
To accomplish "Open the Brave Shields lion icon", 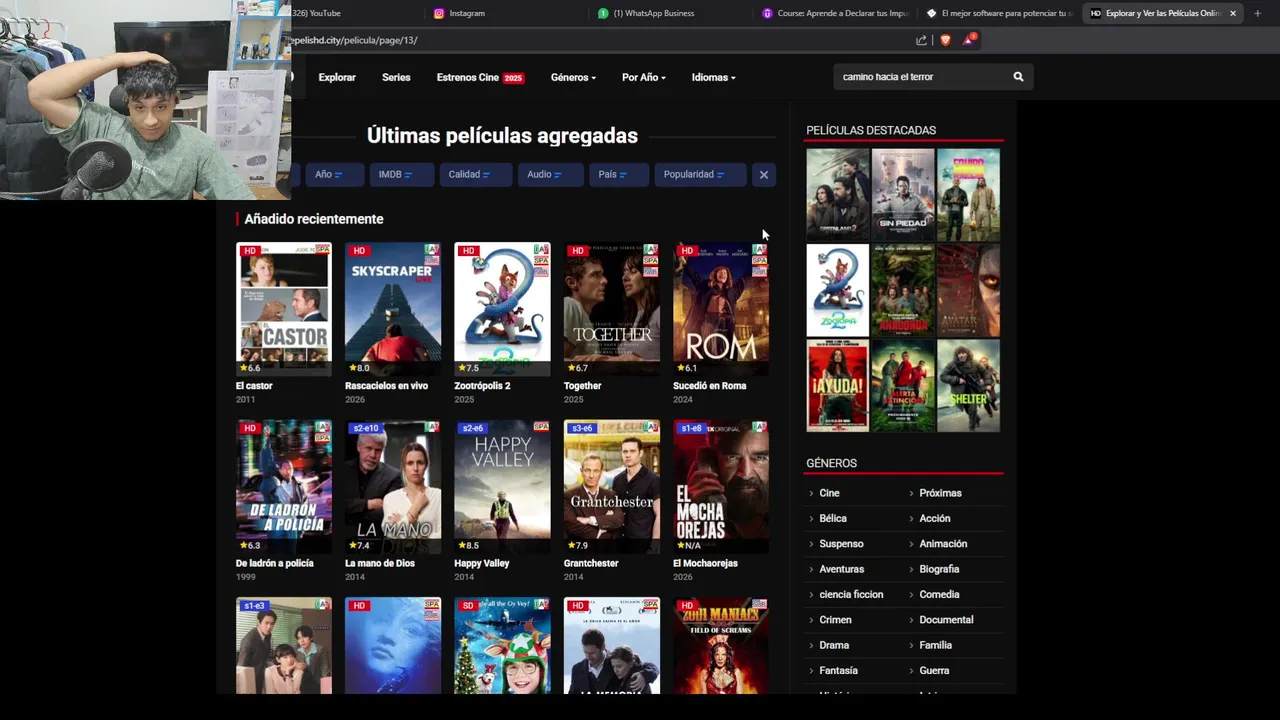I will pos(945,40).
